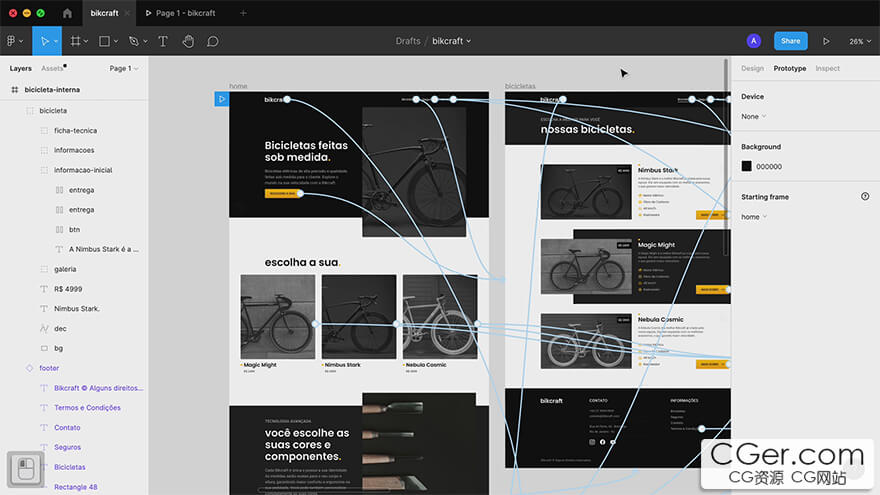Switch to the Assets tab
The width and height of the screenshot is (880, 495).
point(52,68)
